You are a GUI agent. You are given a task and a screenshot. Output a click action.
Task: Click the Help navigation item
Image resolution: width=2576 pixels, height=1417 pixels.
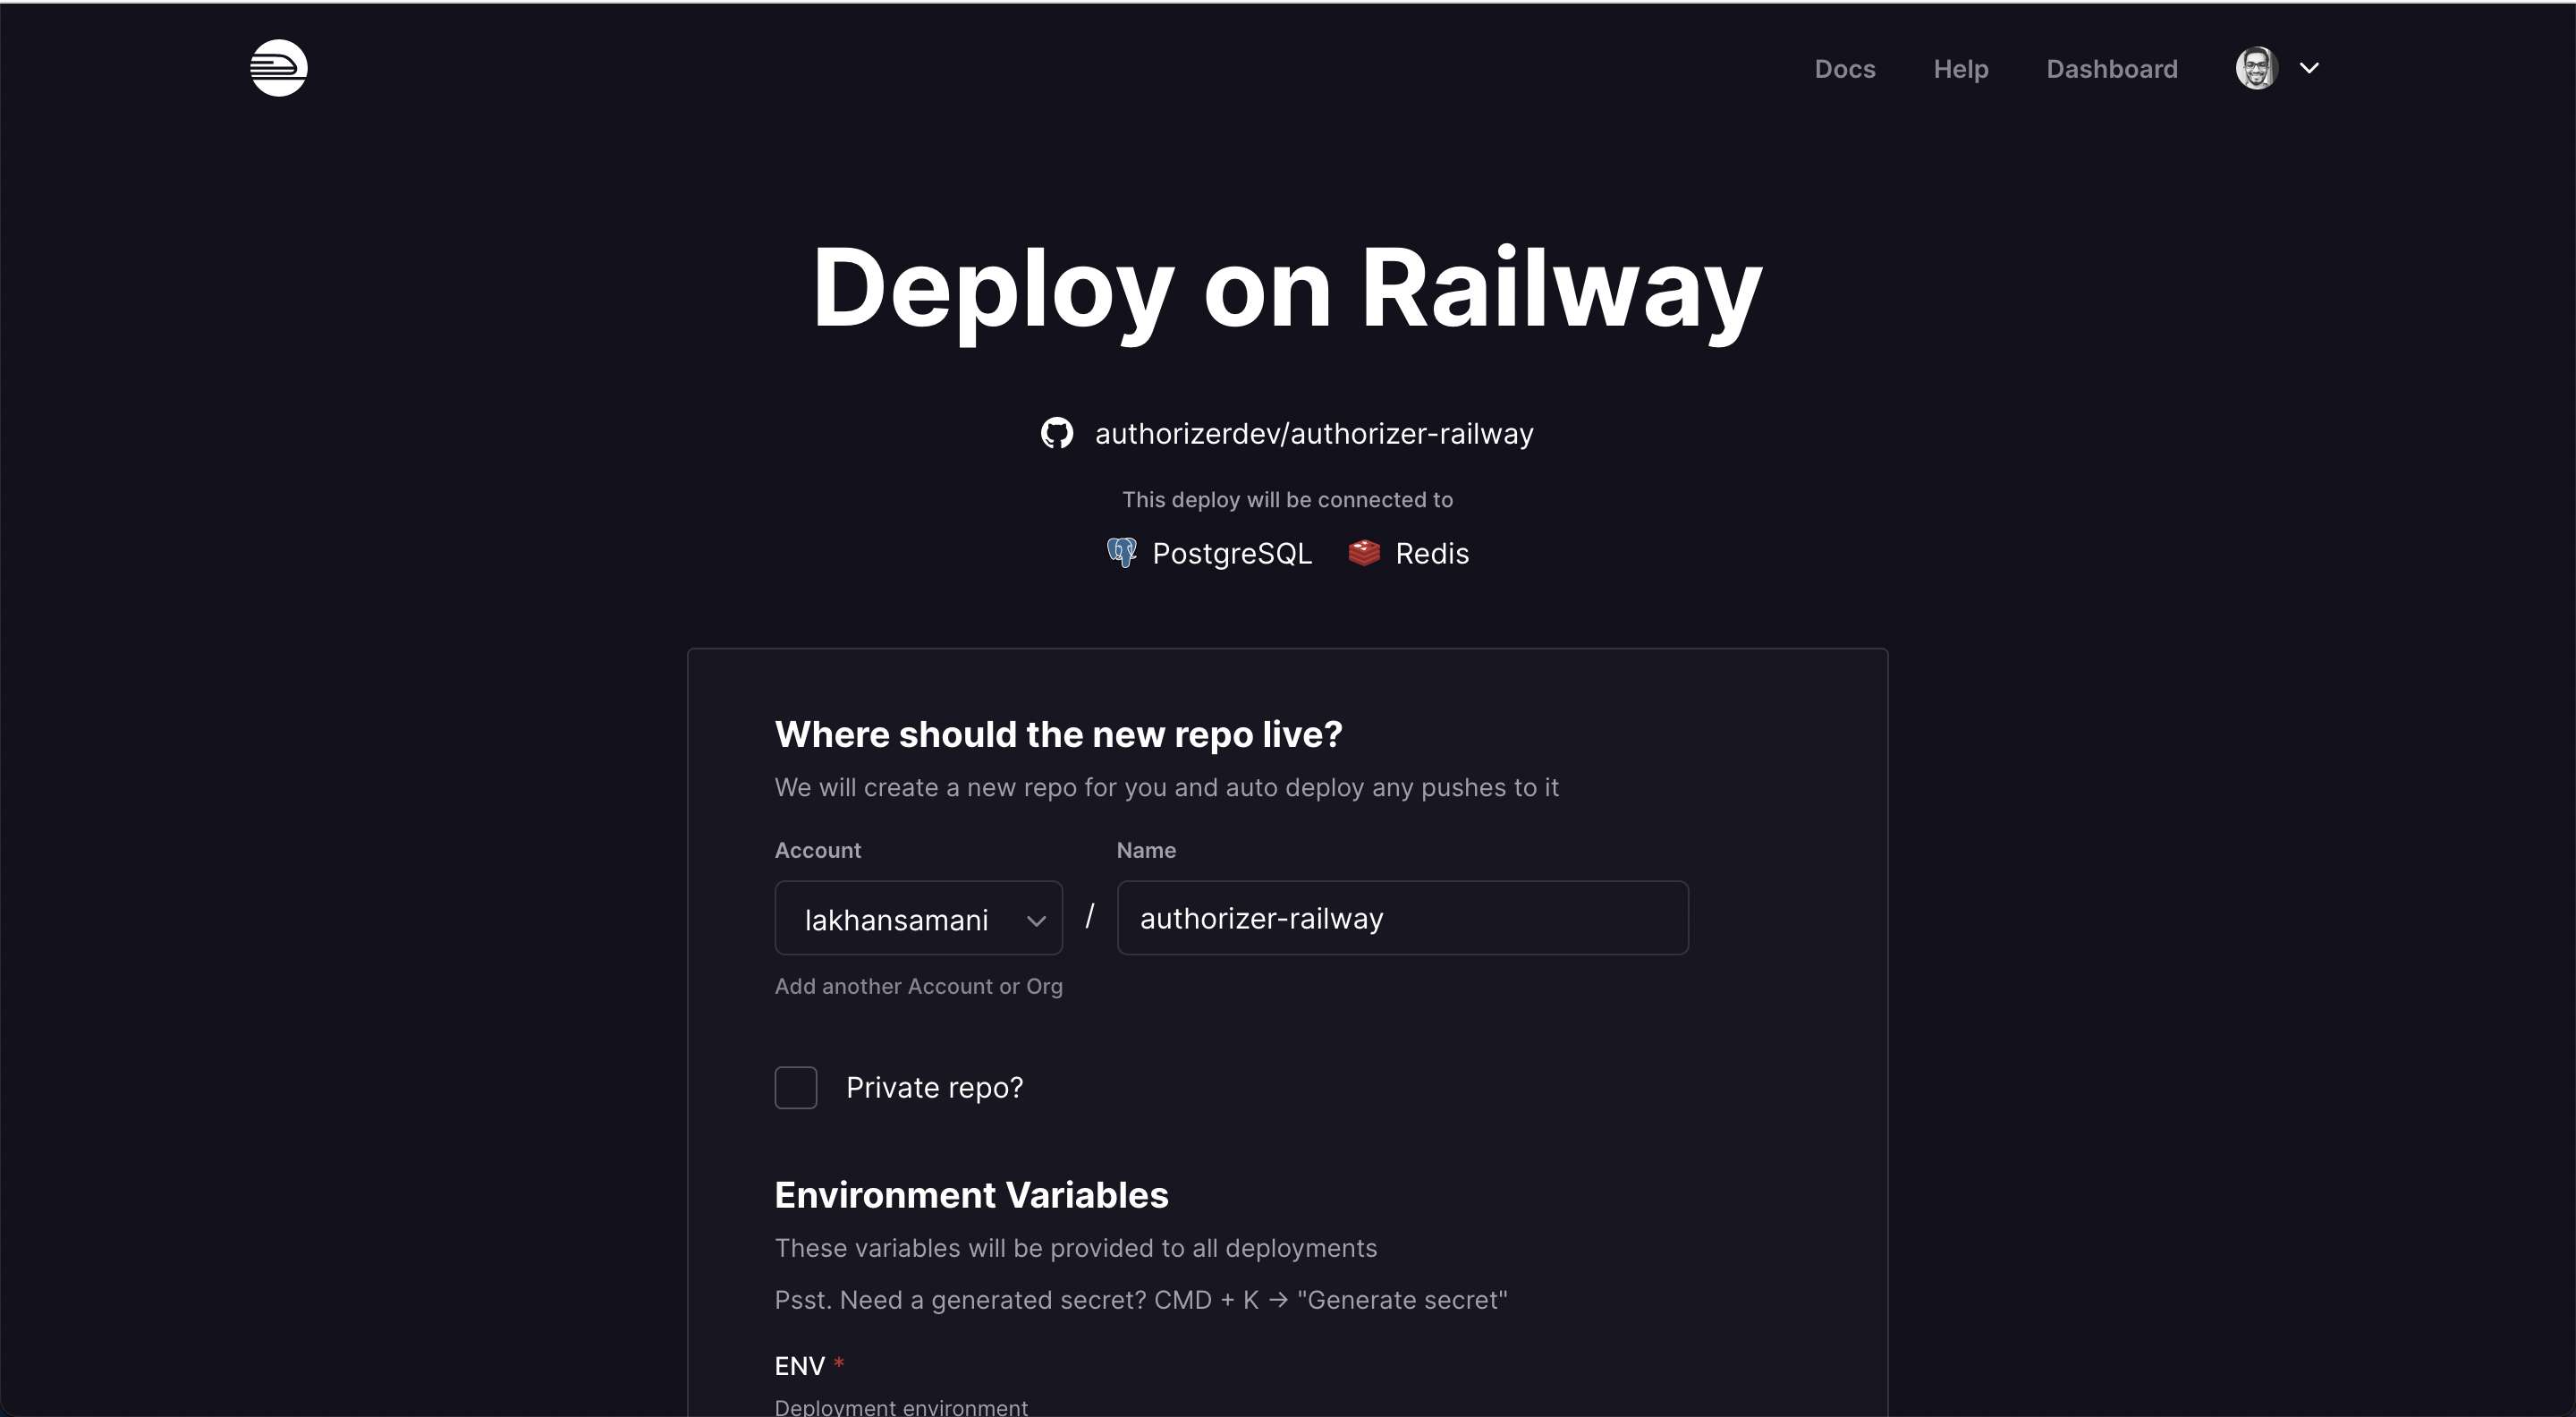pyautogui.click(x=1961, y=68)
